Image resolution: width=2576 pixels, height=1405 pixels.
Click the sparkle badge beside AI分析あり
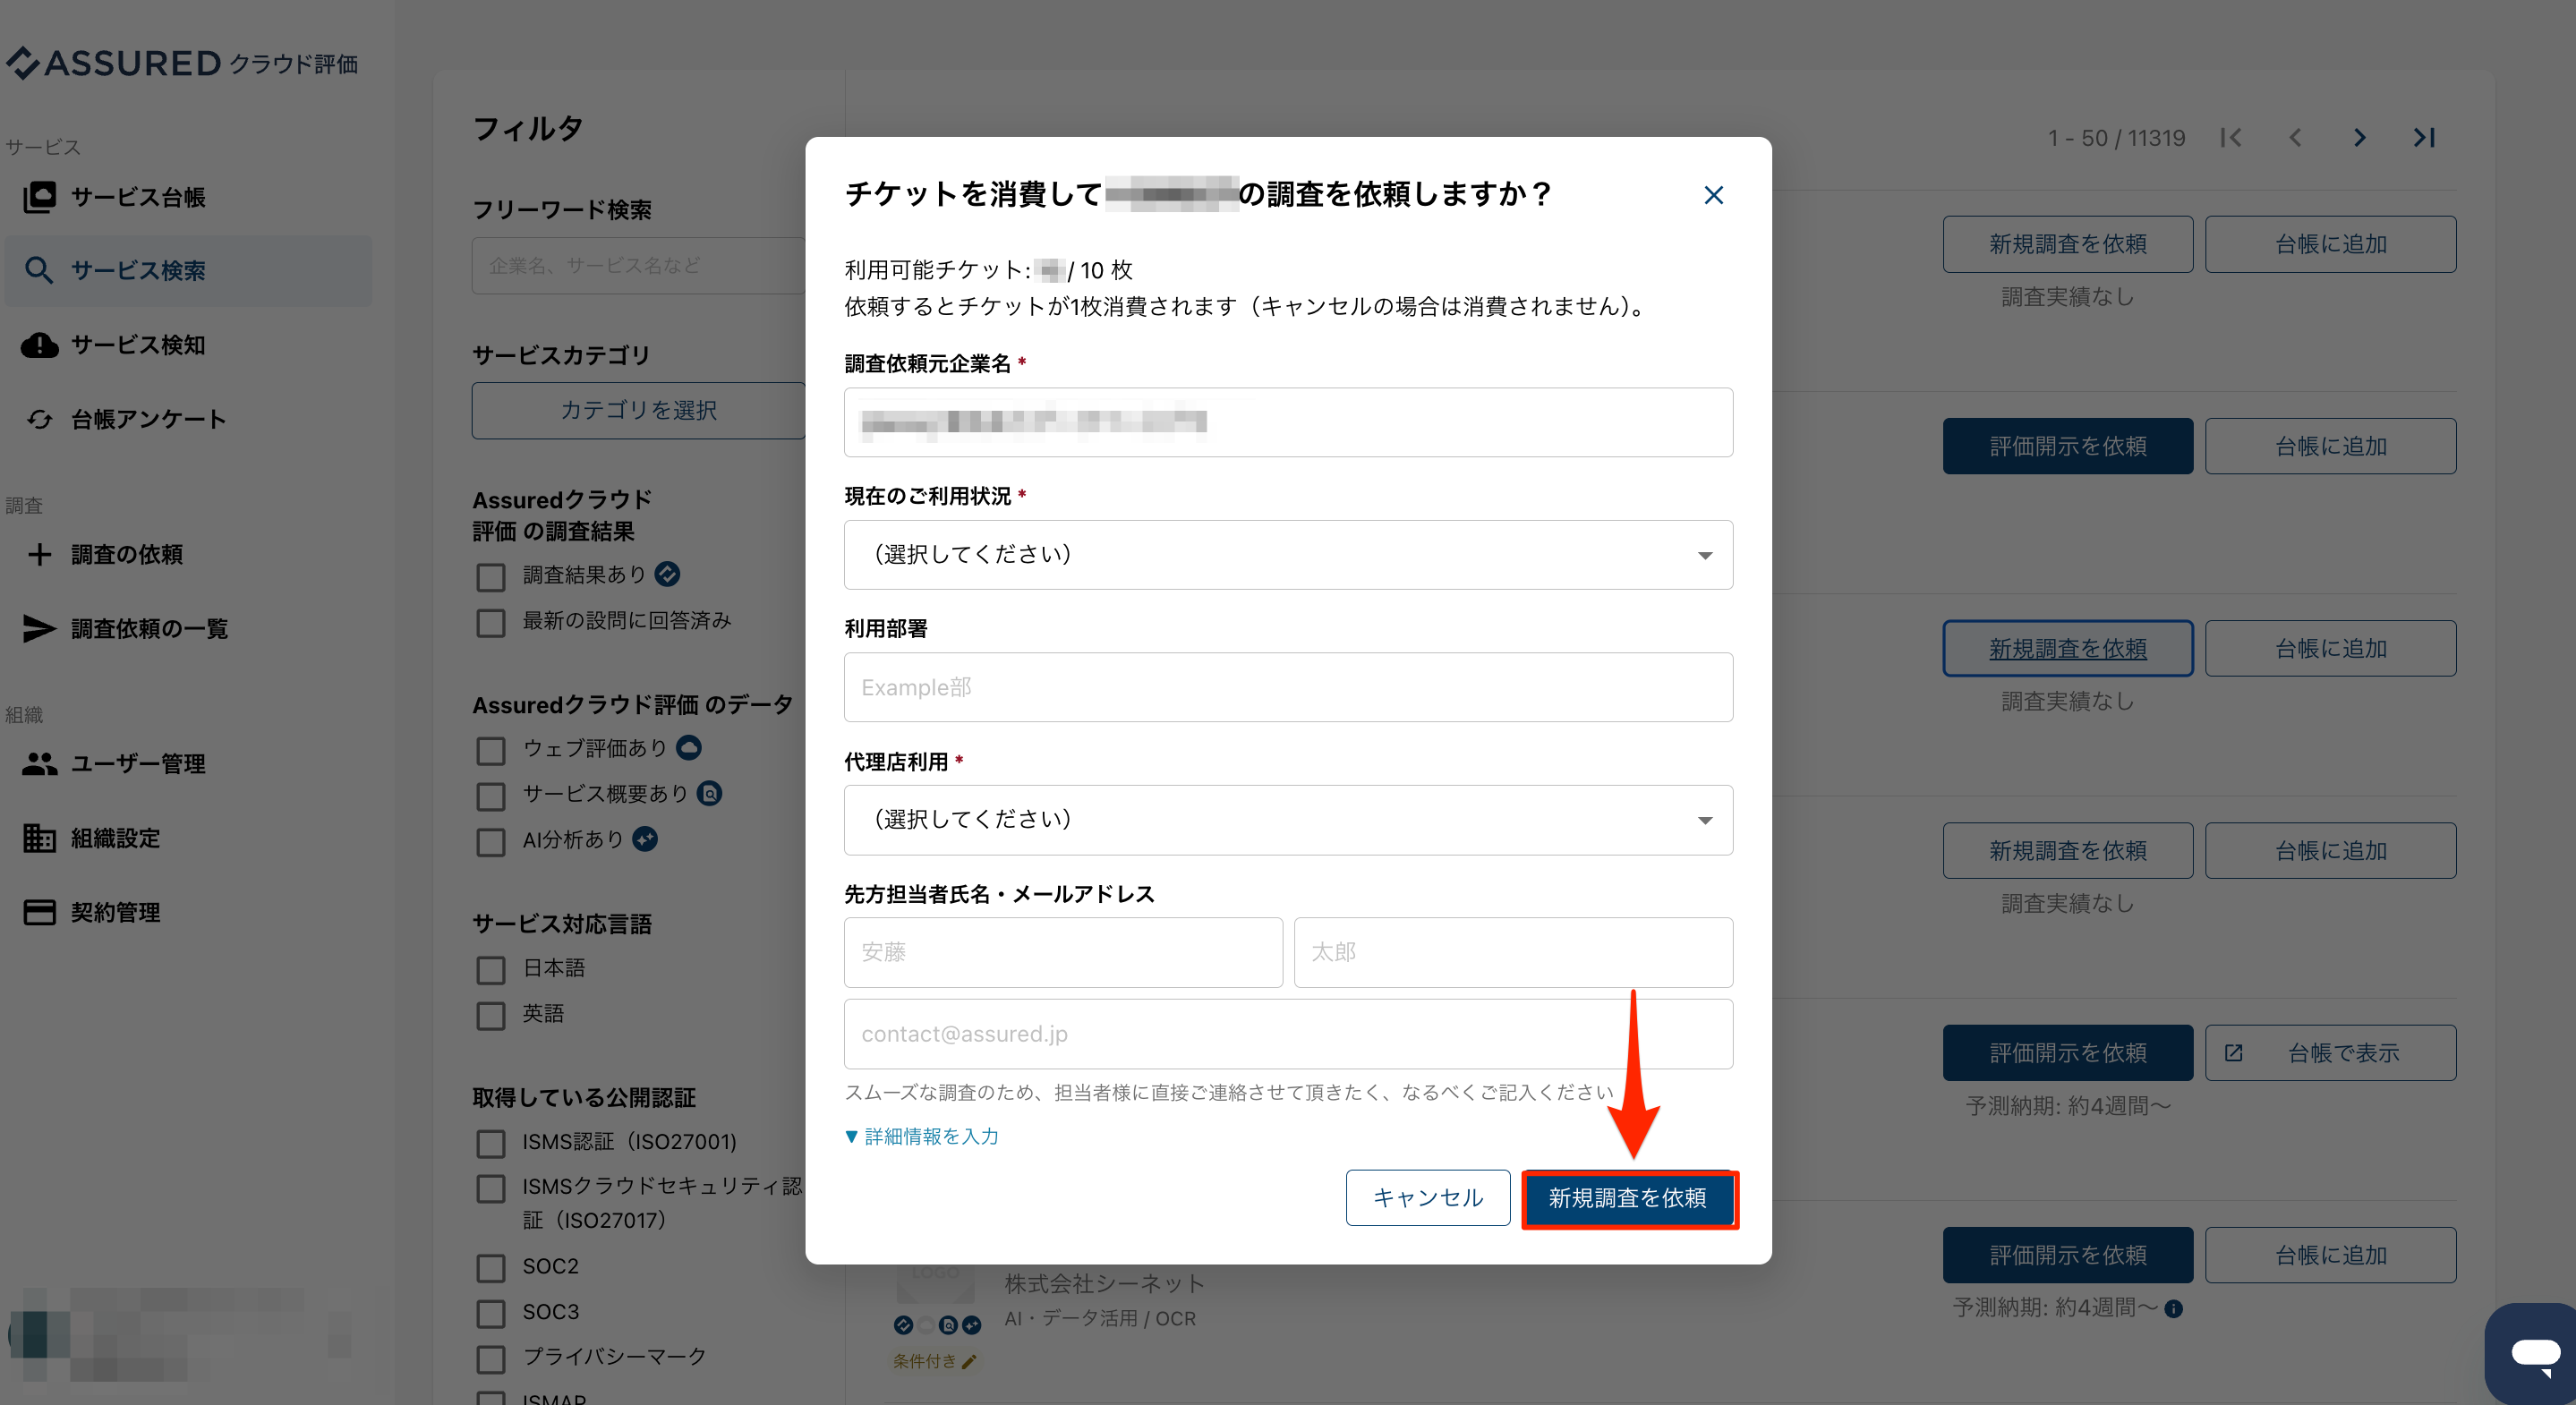click(645, 839)
